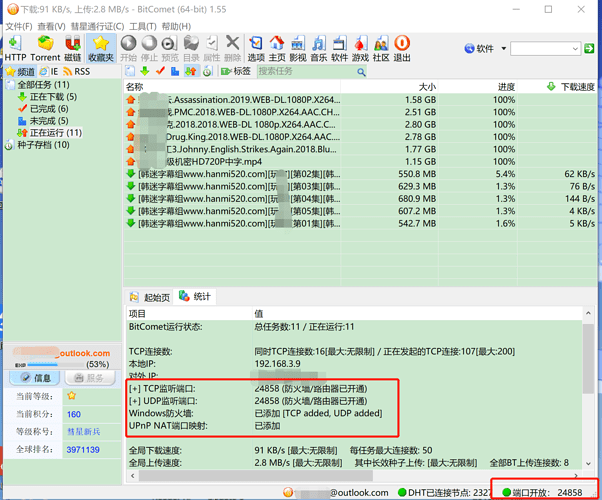Click the 3971139 global ranking link

tap(83, 450)
